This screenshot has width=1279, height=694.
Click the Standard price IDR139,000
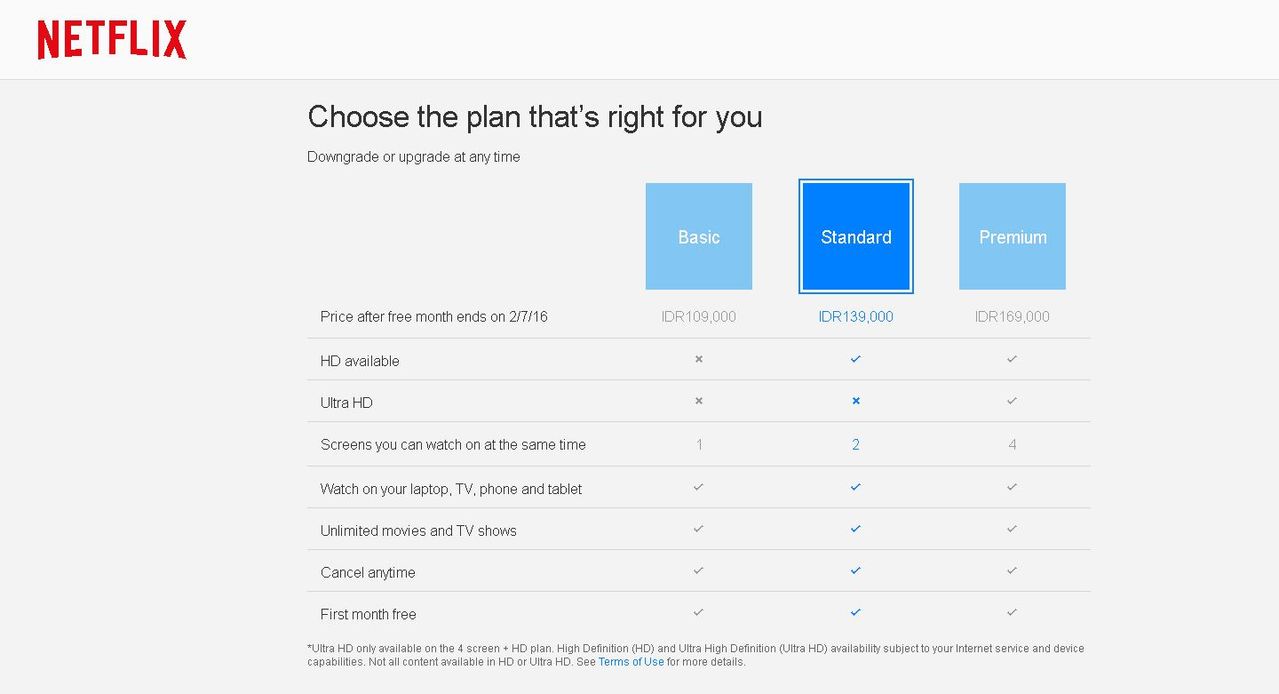click(x=856, y=317)
